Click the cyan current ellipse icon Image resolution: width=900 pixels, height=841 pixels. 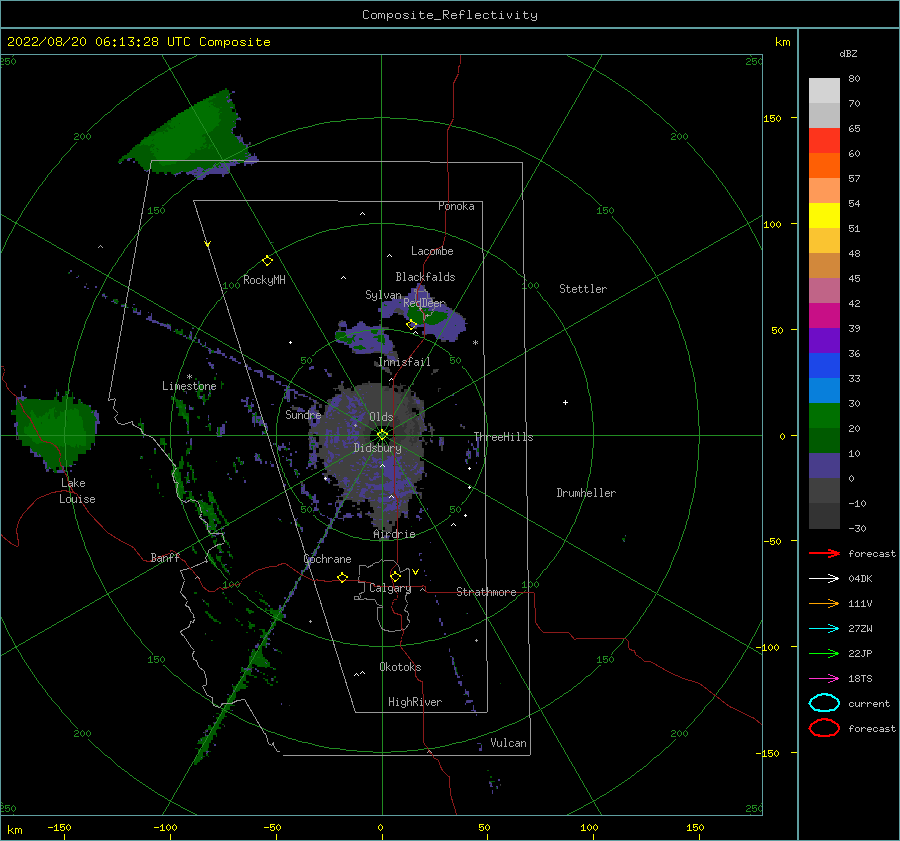(x=824, y=703)
